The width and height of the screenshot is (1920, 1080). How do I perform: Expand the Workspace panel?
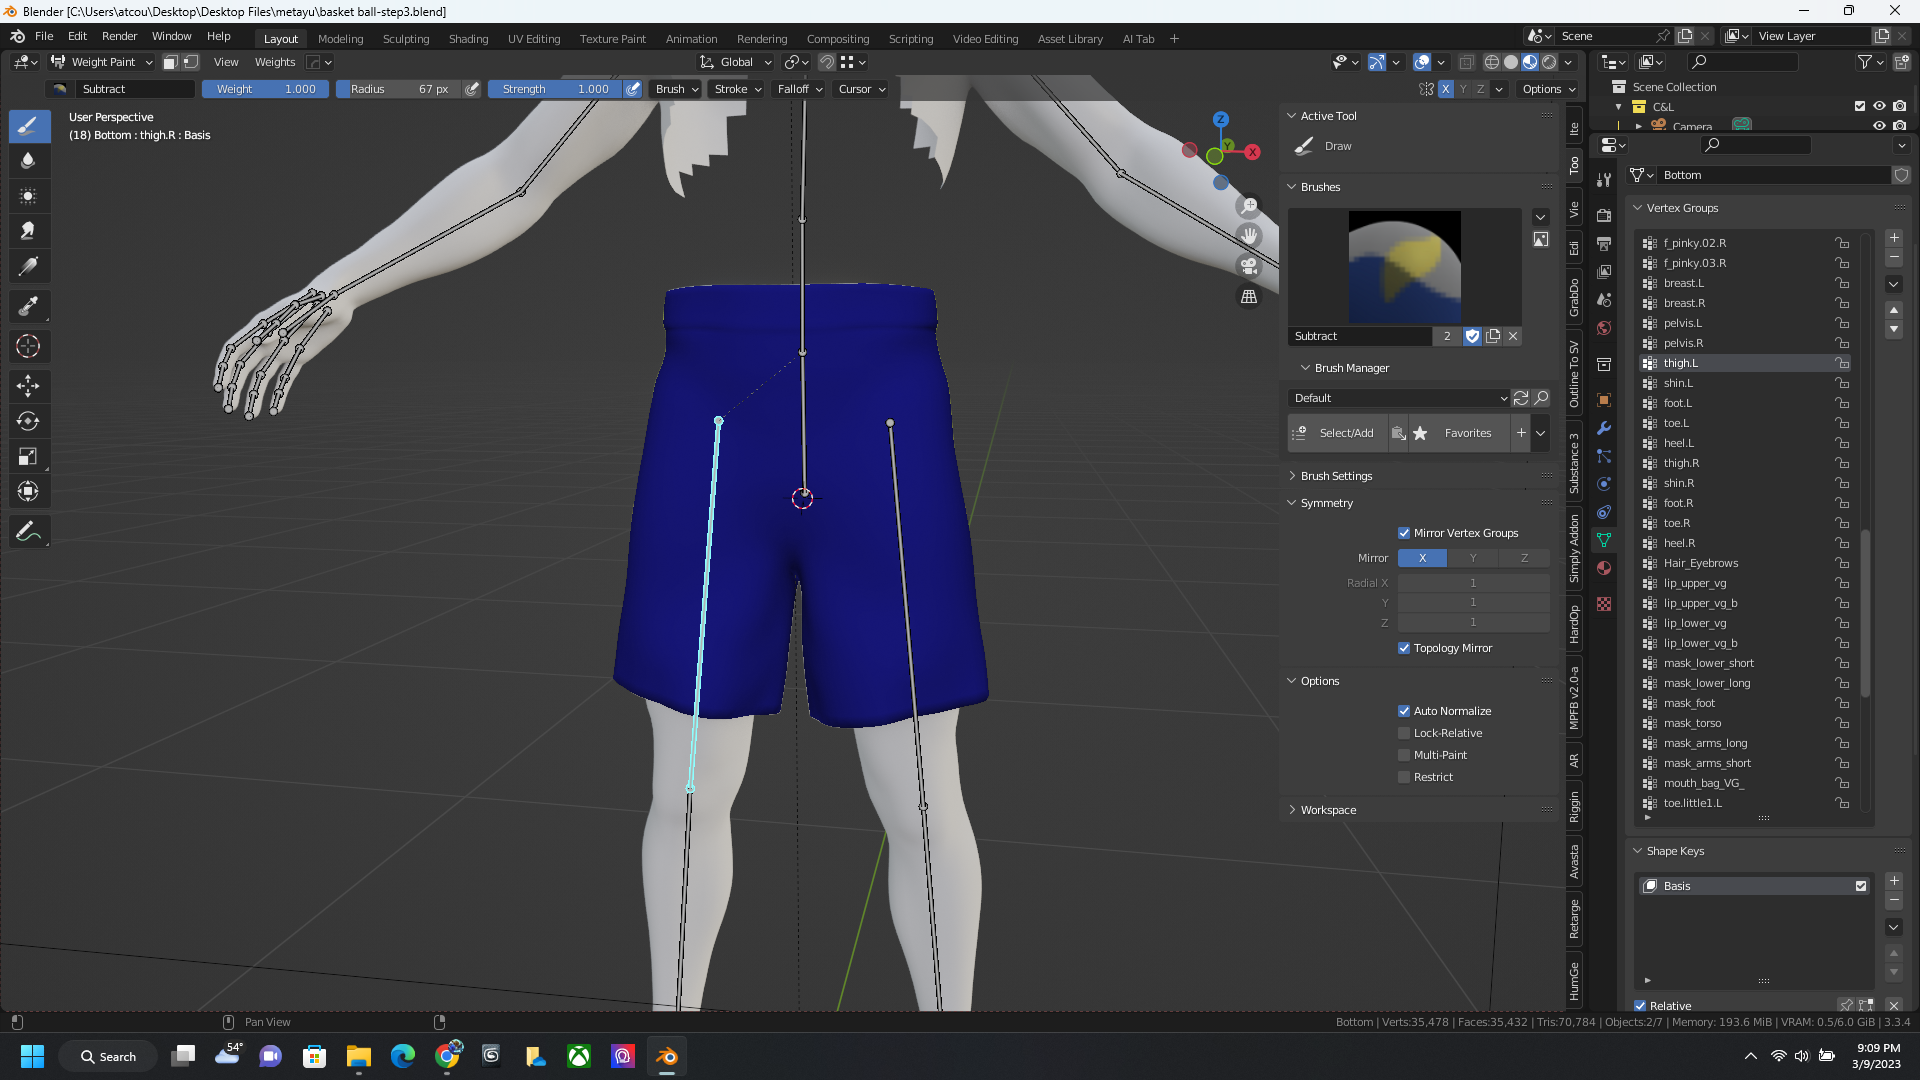1328,810
